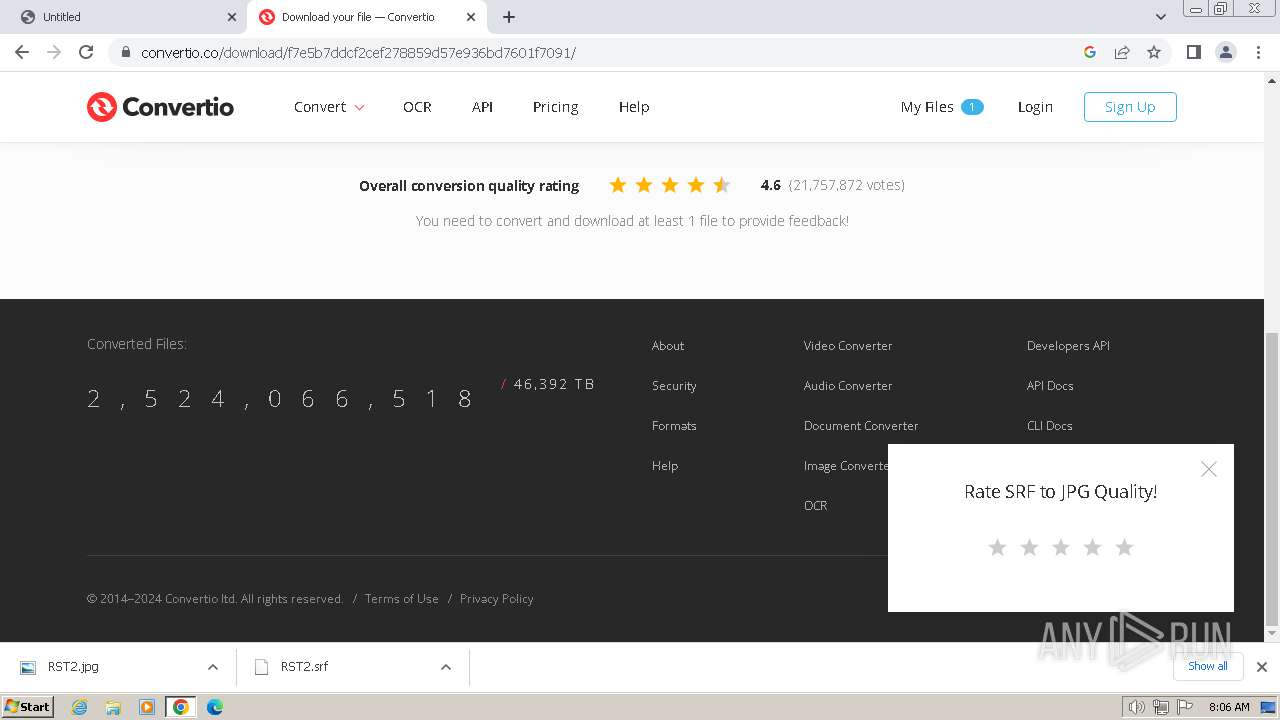View site security lock icon
Screen dimensions: 1280x720
pos(125,52)
